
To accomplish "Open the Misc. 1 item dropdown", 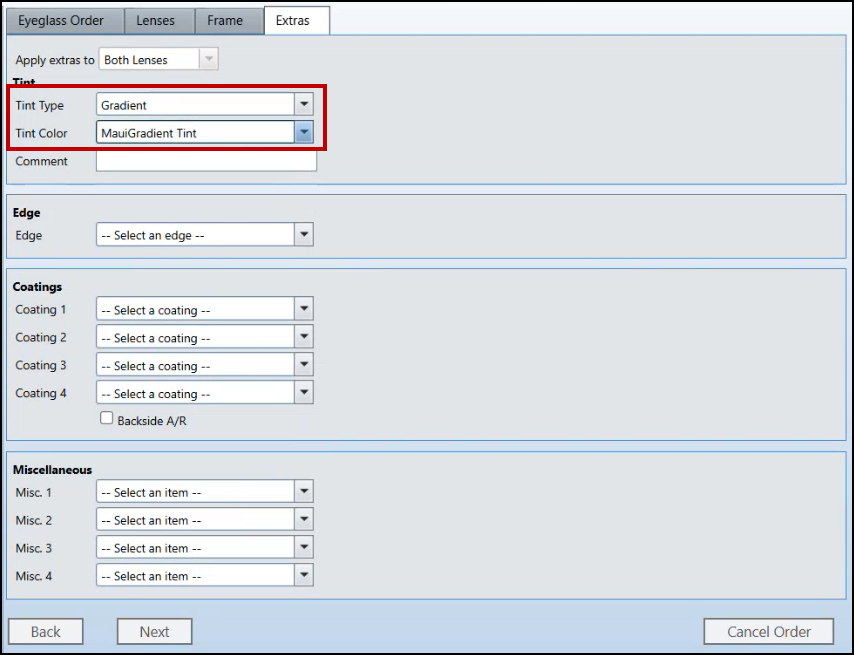I will 304,492.
